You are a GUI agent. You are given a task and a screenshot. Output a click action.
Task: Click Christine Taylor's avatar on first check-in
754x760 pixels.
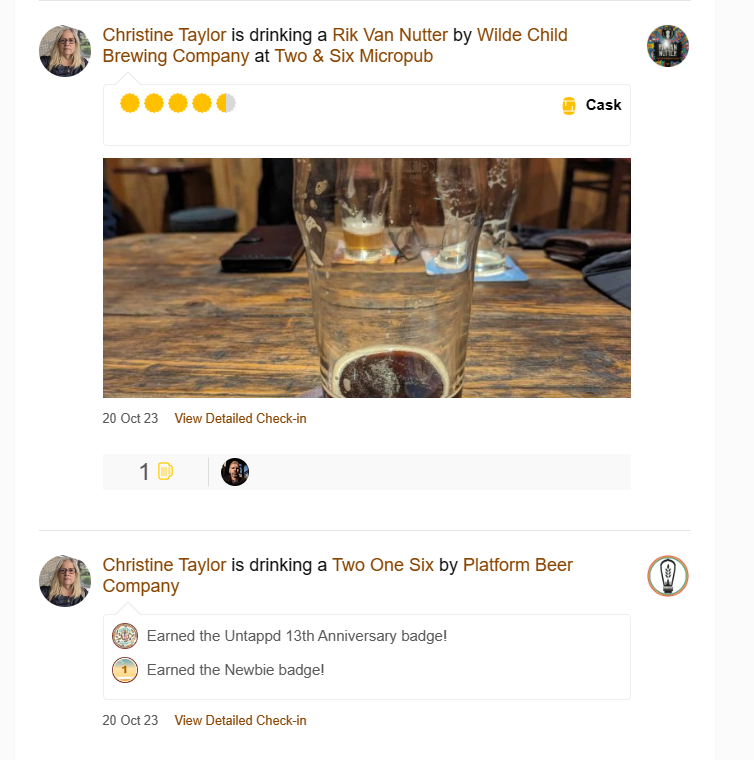click(x=65, y=51)
